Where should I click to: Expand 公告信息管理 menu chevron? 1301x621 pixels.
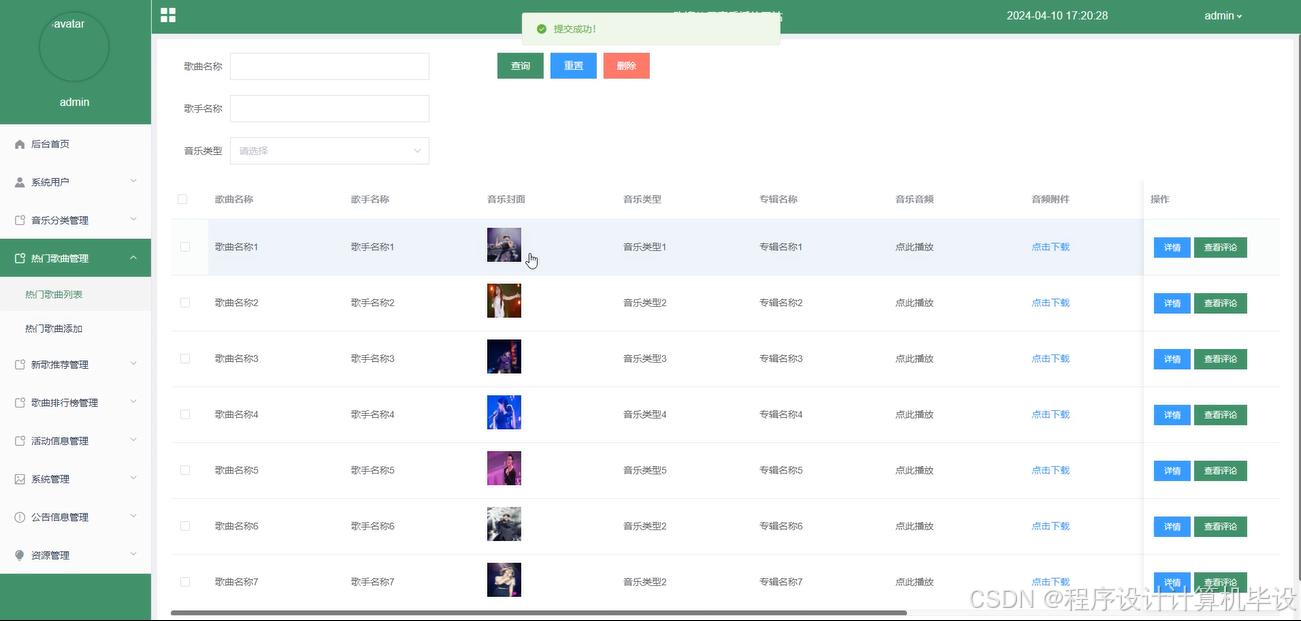pos(134,517)
